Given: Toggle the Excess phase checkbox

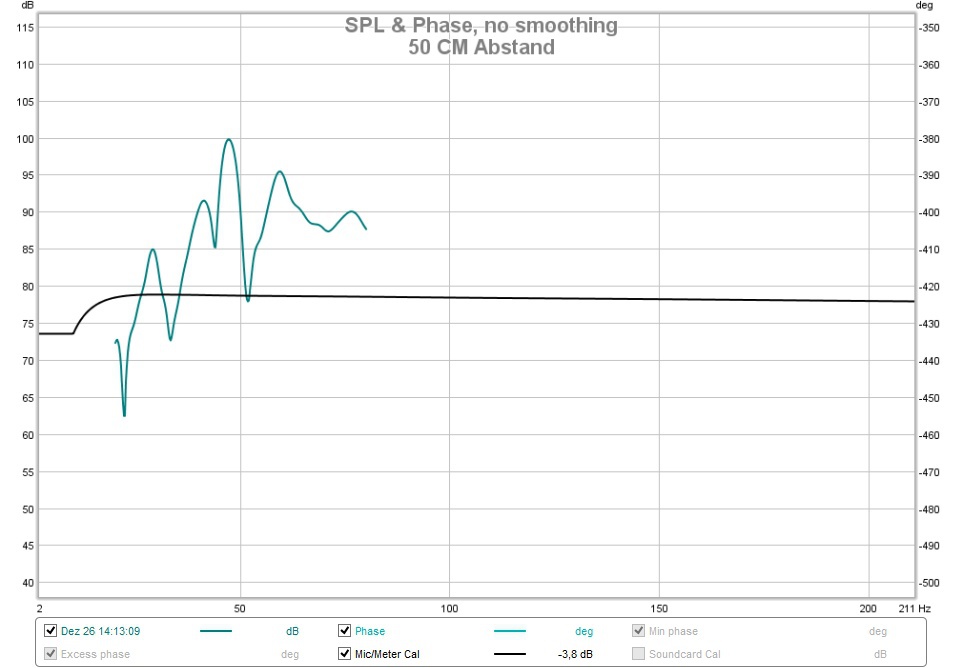Looking at the screenshot, I should pyautogui.click(x=50, y=654).
